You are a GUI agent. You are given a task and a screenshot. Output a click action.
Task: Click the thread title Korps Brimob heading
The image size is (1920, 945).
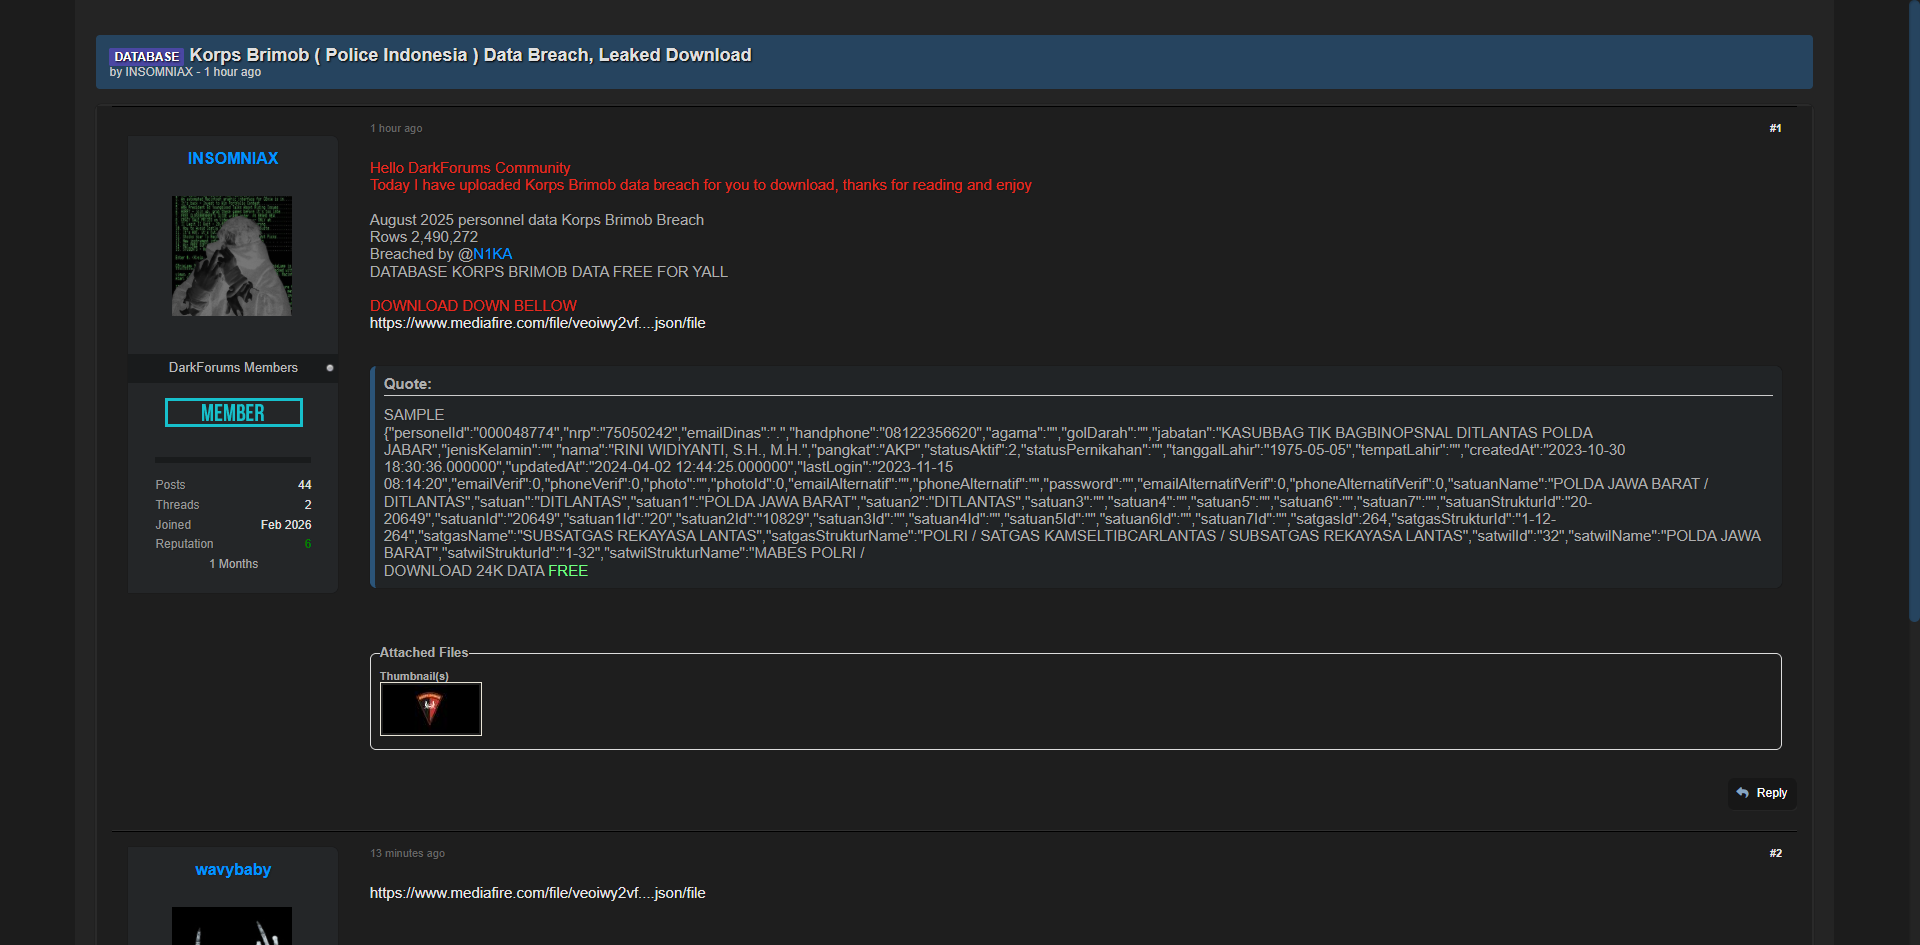pos(470,55)
